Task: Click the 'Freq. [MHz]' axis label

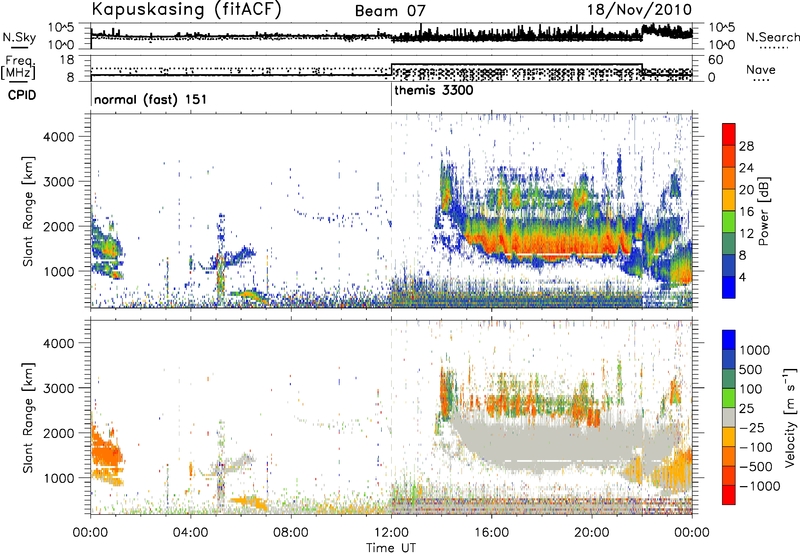Action: [x=19, y=68]
